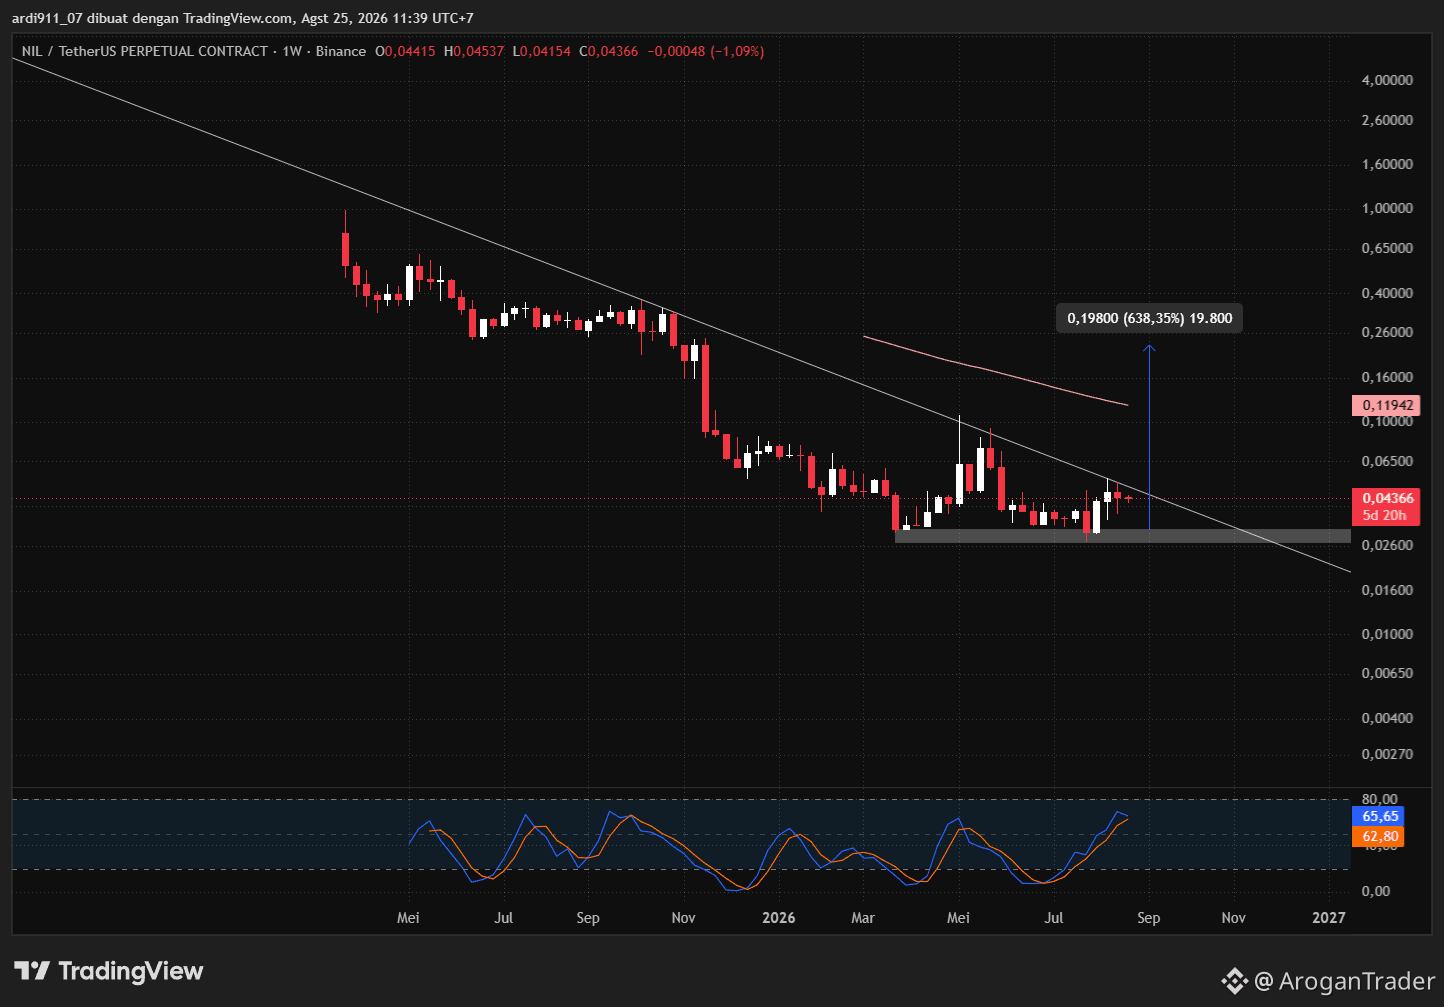Screen dimensions: 1444x1007
Task: Click the 1W timeframe label in the legend
Action: point(292,51)
